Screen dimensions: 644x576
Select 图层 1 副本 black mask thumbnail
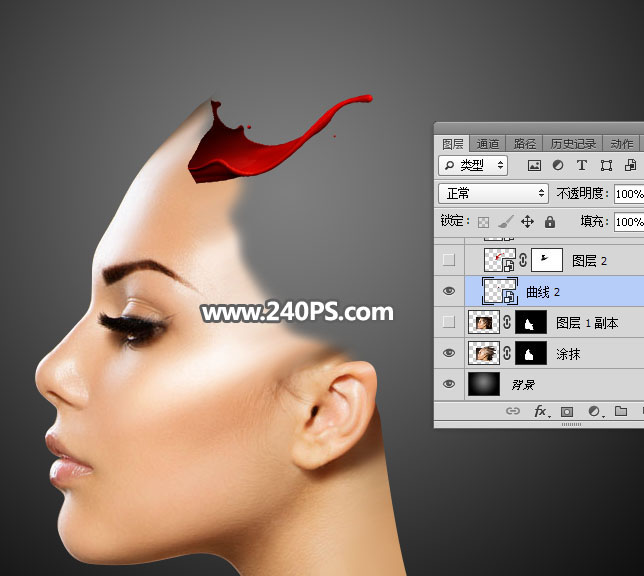[531, 322]
